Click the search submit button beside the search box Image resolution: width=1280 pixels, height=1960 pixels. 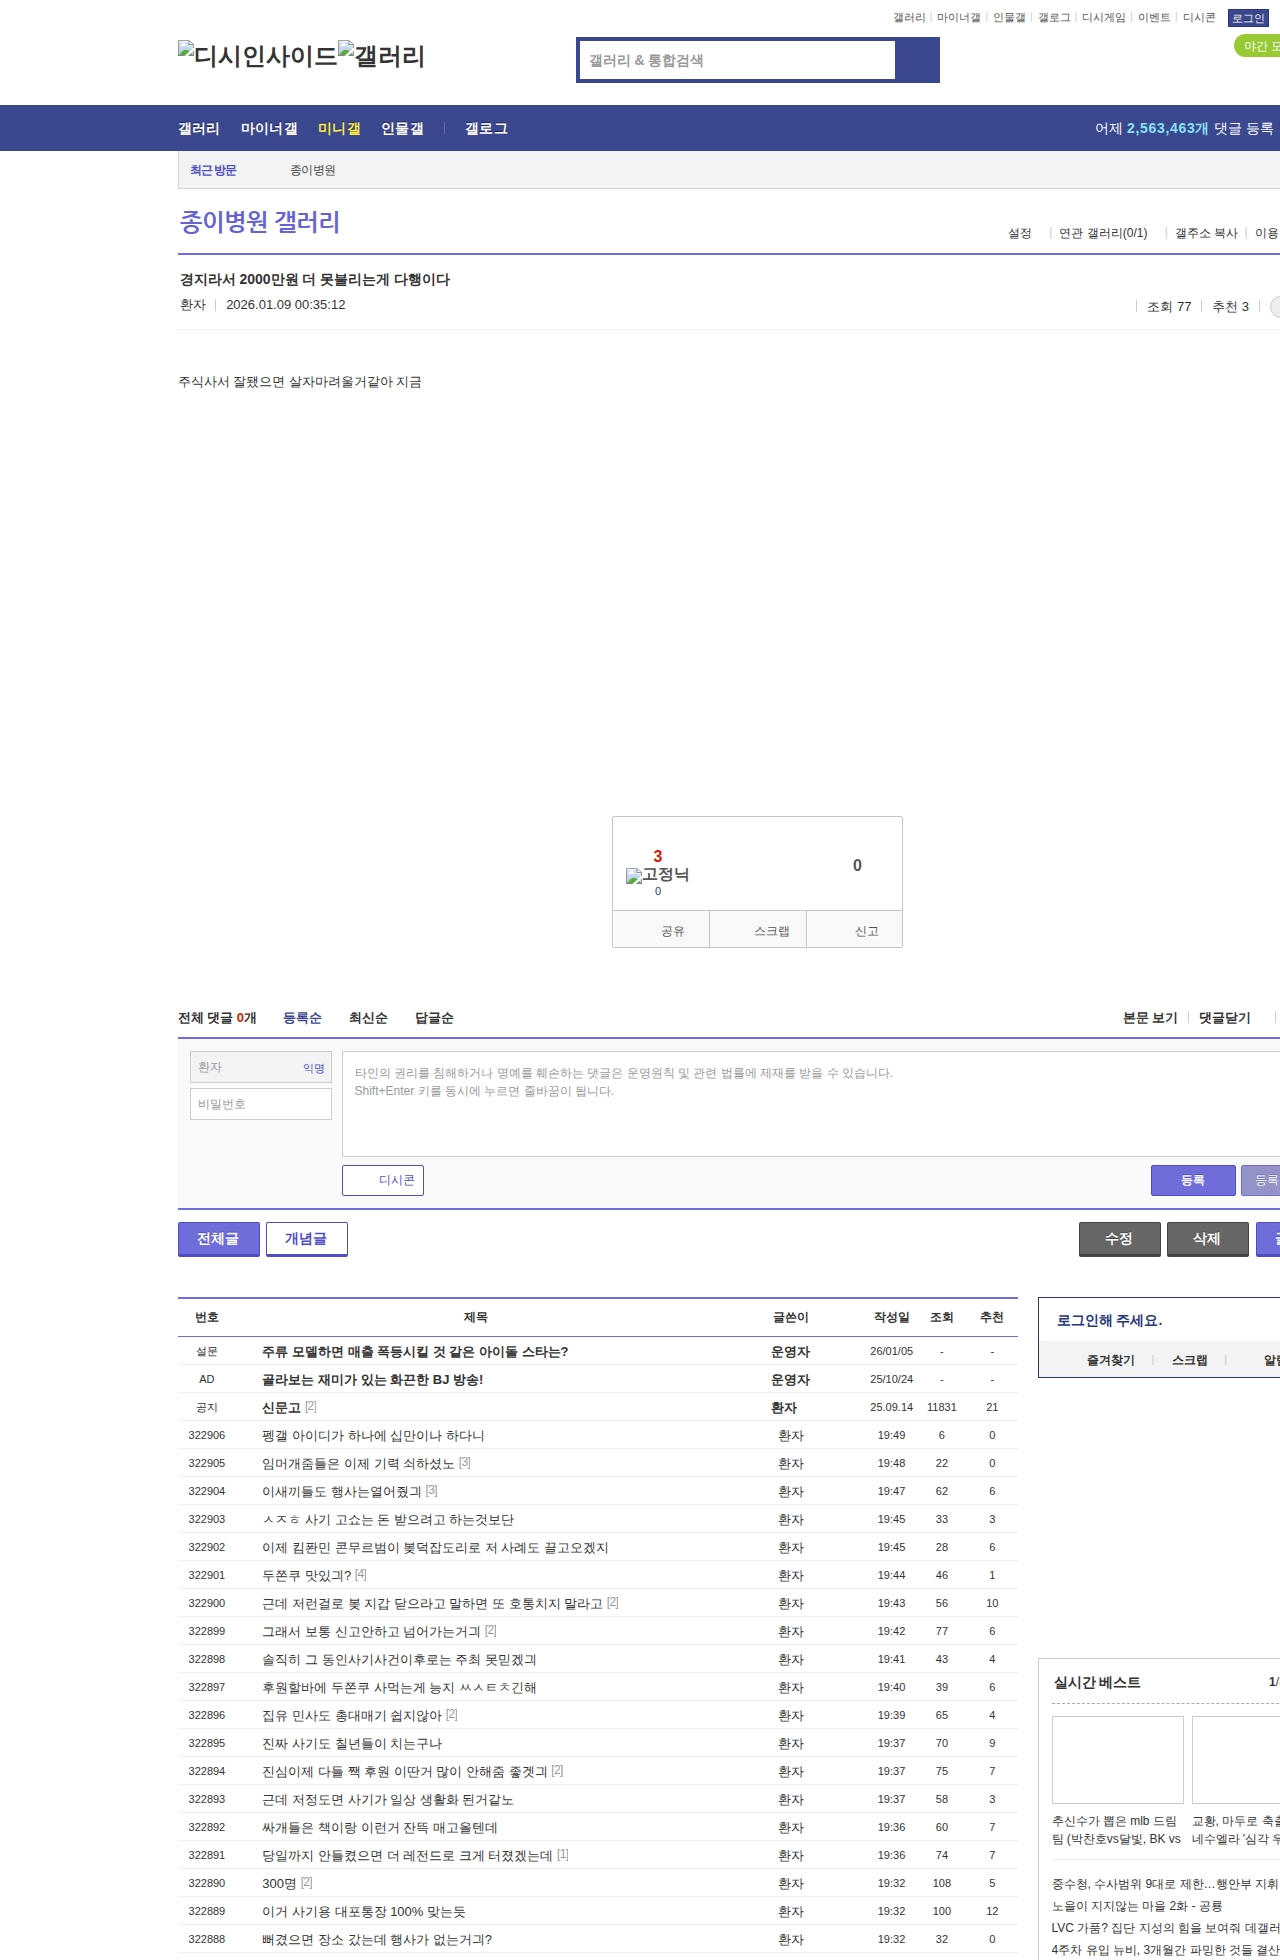(x=917, y=60)
